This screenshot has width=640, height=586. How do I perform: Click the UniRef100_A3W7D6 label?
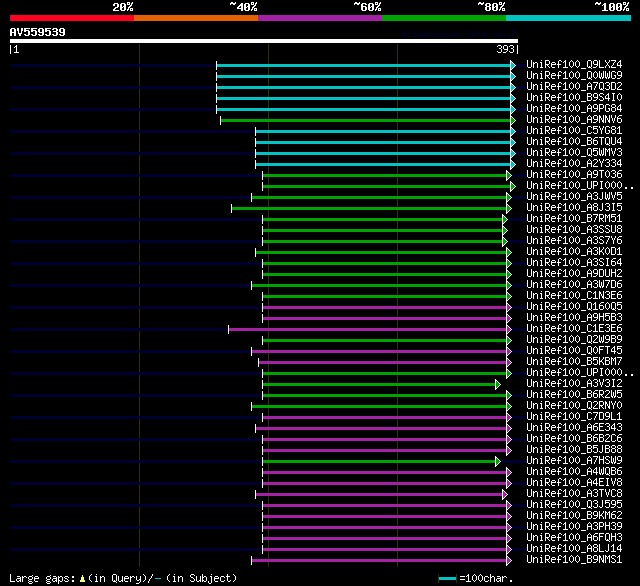[574, 285]
